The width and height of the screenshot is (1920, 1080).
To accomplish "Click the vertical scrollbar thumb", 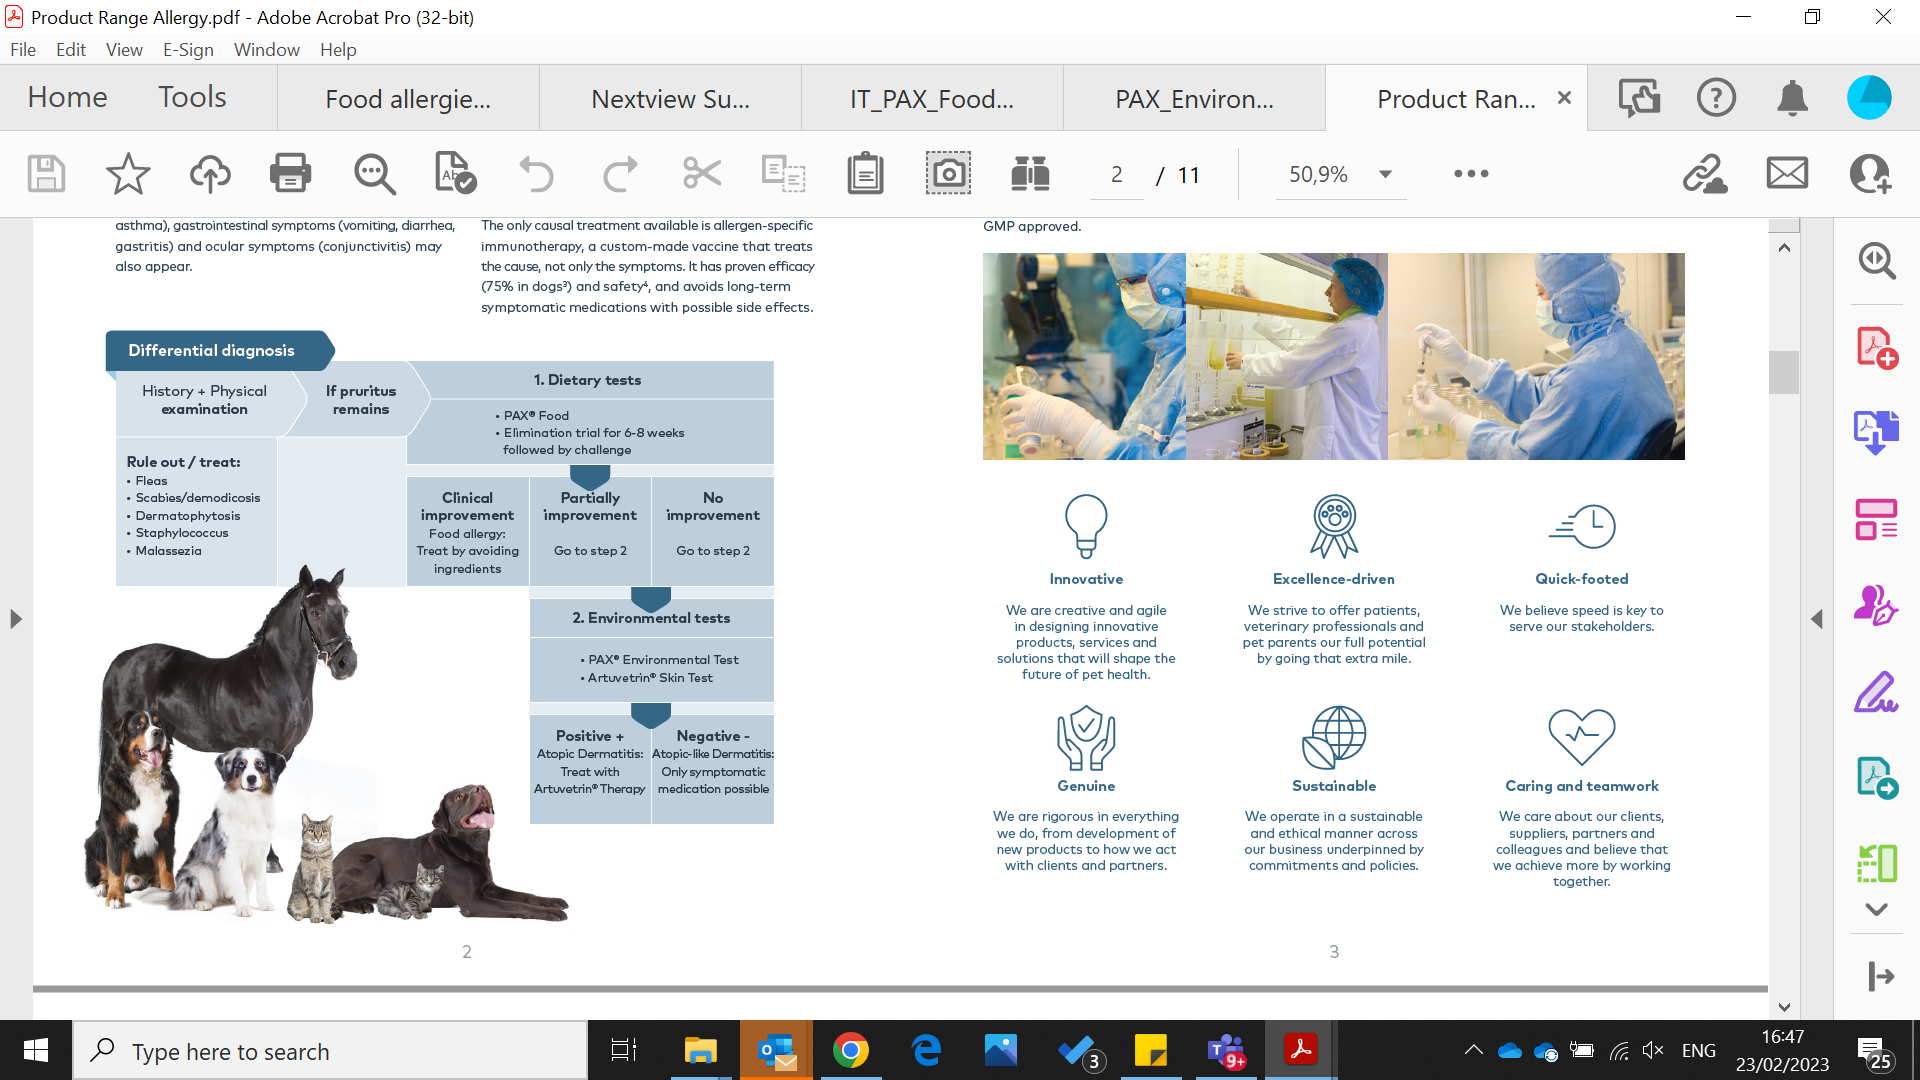I will (1783, 372).
